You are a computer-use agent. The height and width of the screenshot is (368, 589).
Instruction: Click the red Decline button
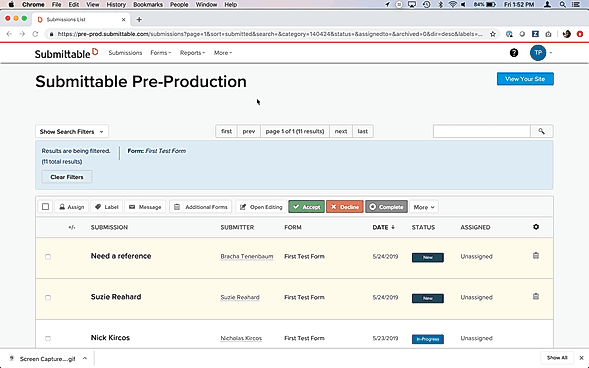pos(345,207)
